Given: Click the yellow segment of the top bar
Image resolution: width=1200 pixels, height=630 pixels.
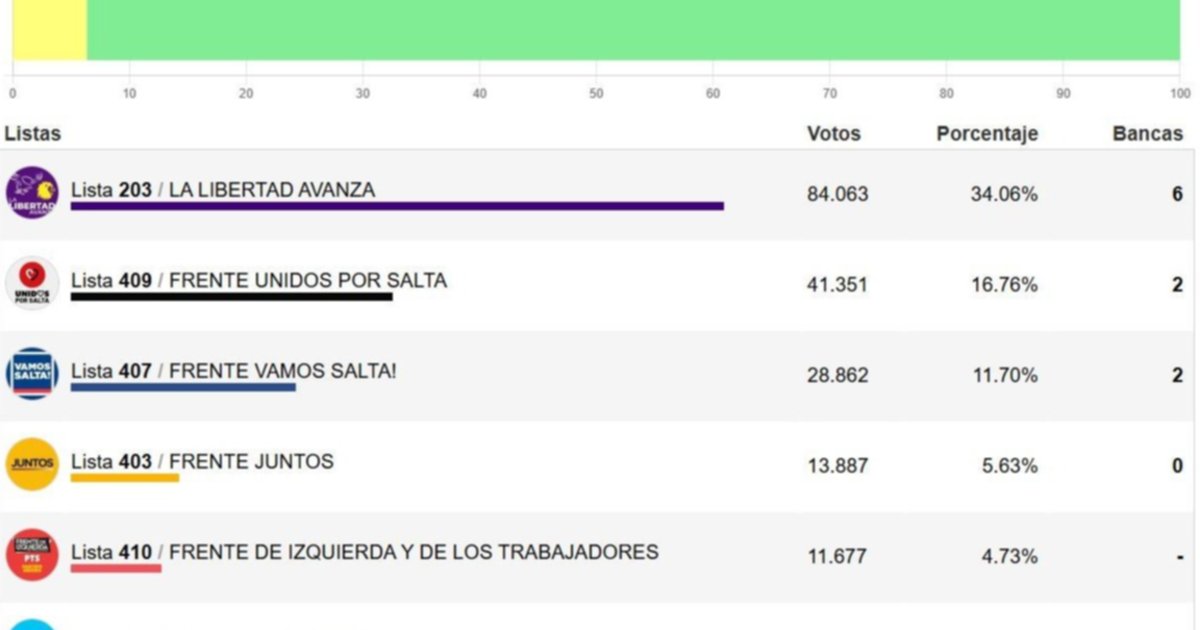Looking at the screenshot, I should point(49,30).
